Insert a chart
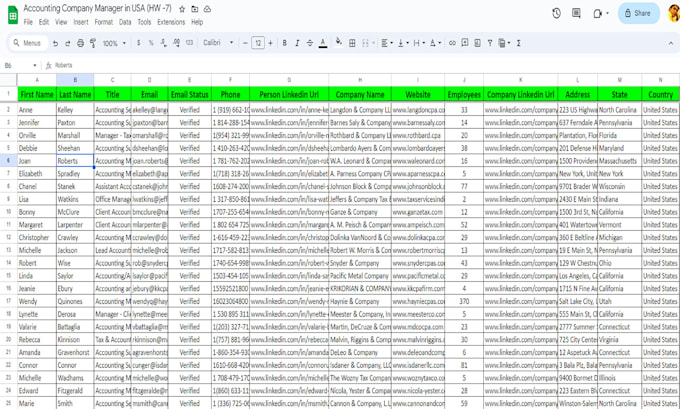Screen dimensions: 680x409 point(477,43)
